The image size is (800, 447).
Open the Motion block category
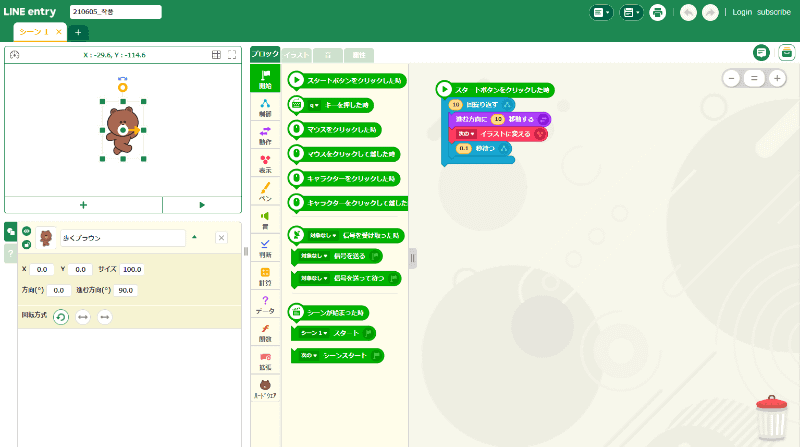[265, 135]
